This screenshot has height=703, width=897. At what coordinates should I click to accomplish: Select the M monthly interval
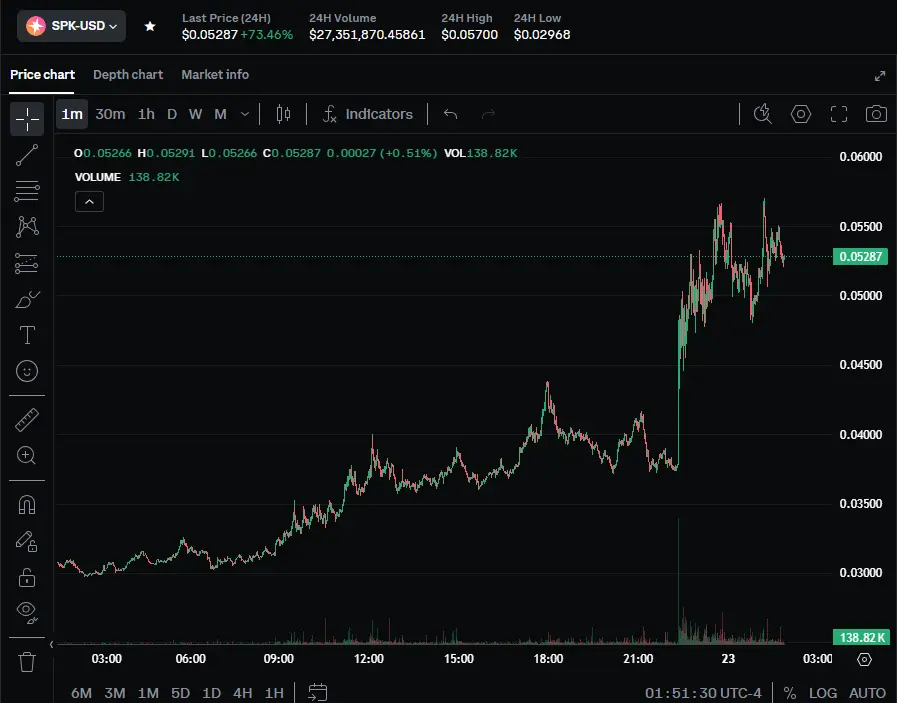[x=220, y=114]
